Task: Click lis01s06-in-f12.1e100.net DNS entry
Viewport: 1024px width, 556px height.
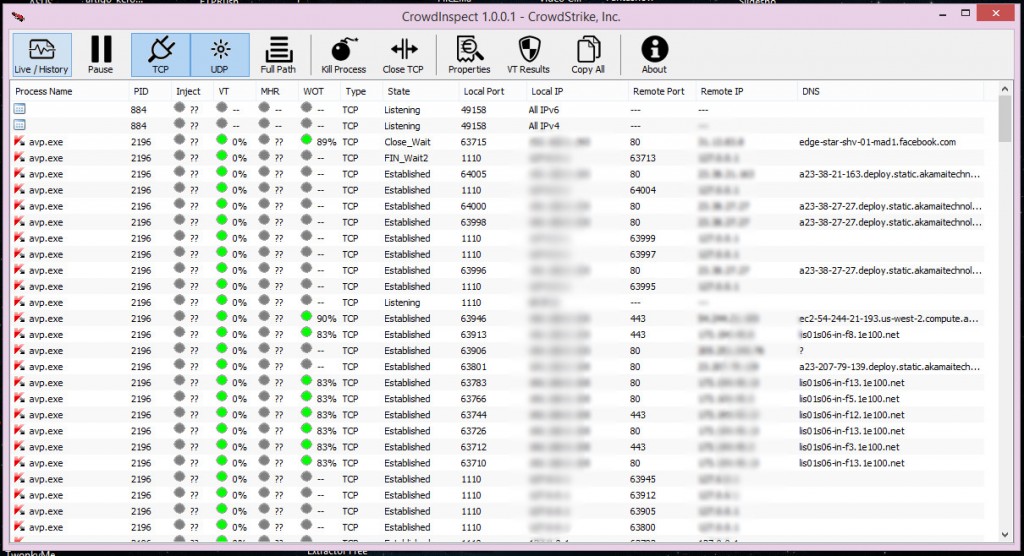Action: point(852,415)
